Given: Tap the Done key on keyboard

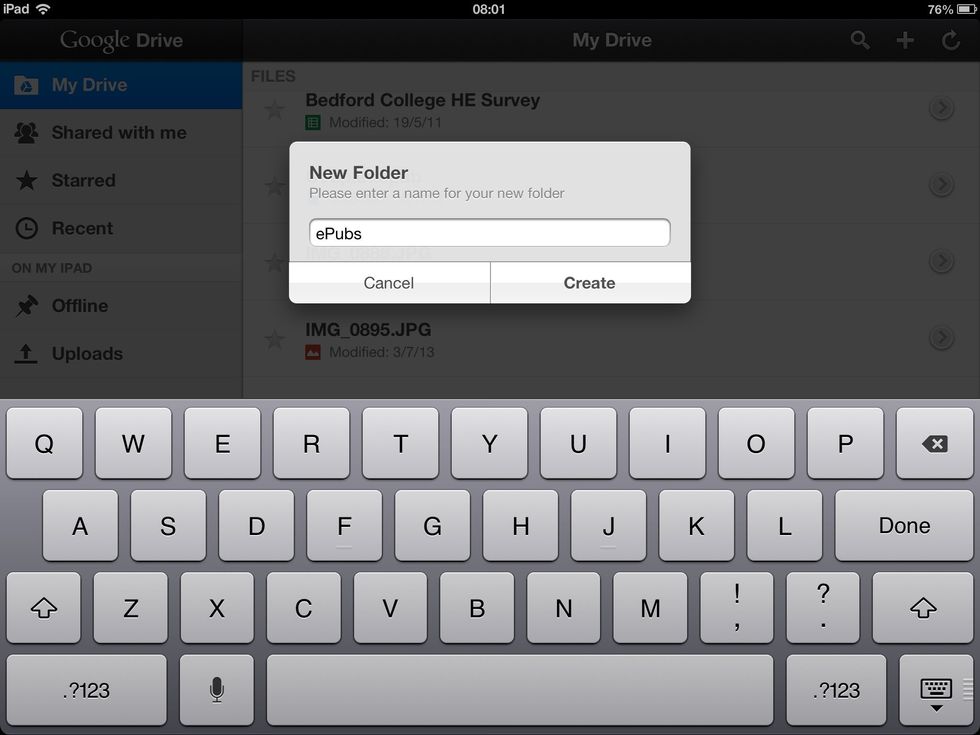Looking at the screenshot, I should [x=904, y=526].
